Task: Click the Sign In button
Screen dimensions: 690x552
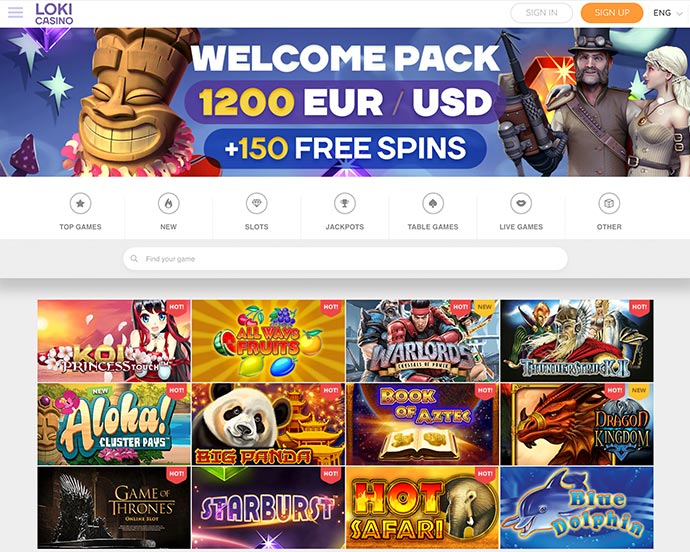Action: coord(542,13)
